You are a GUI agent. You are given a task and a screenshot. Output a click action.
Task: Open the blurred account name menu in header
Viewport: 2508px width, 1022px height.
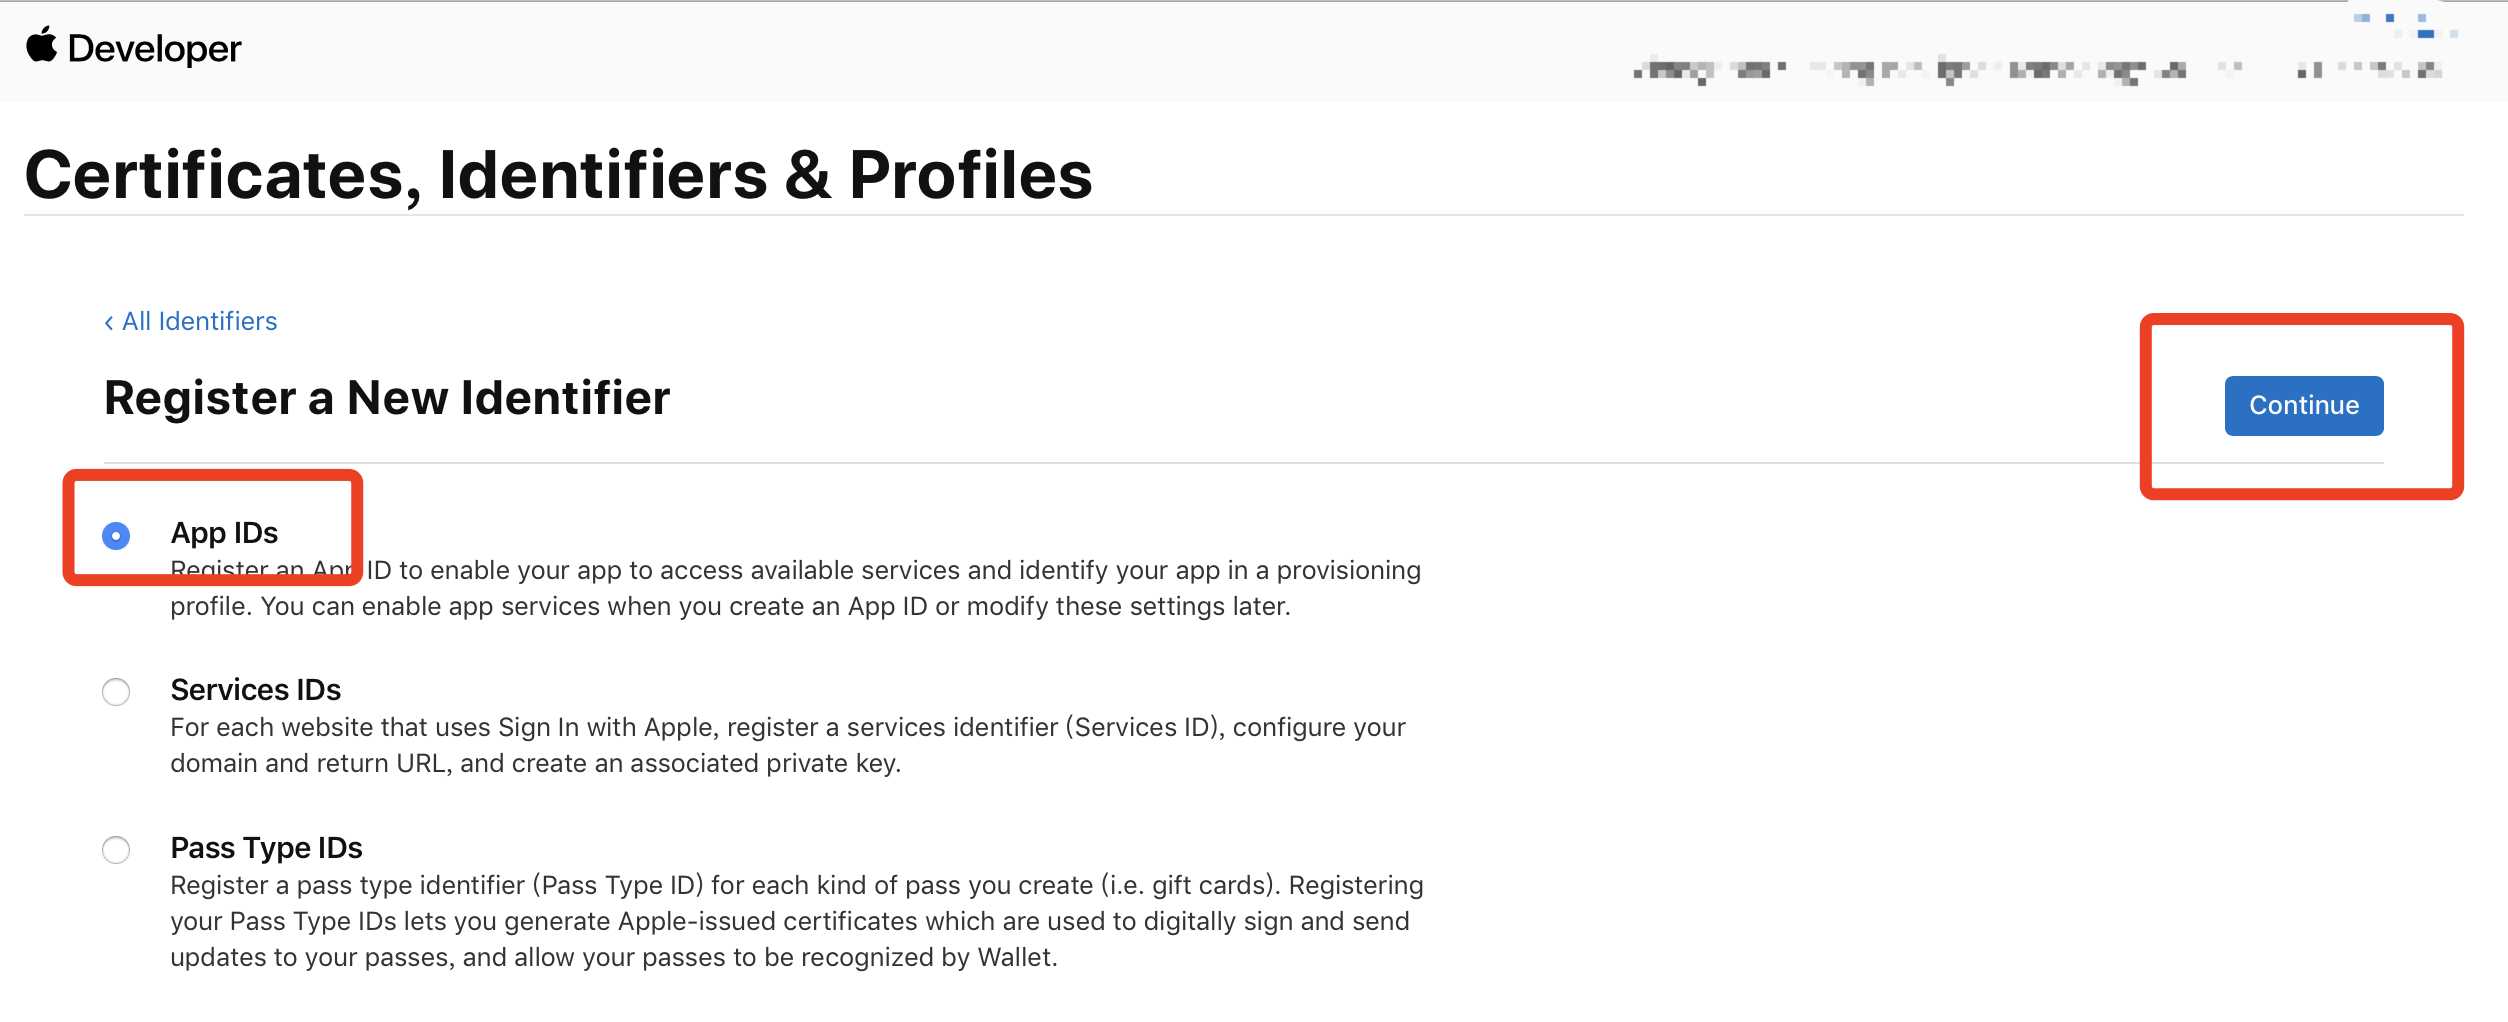tap(1910, 70)
